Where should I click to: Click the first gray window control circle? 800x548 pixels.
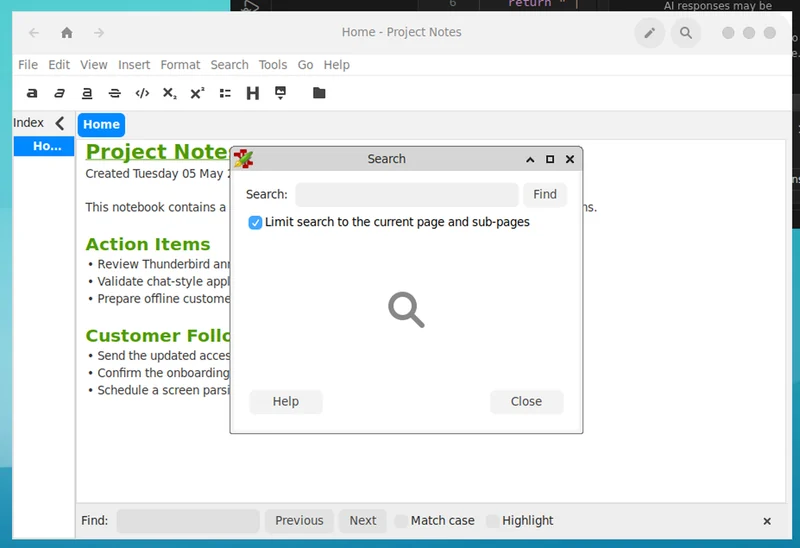(x=728, y=33)
